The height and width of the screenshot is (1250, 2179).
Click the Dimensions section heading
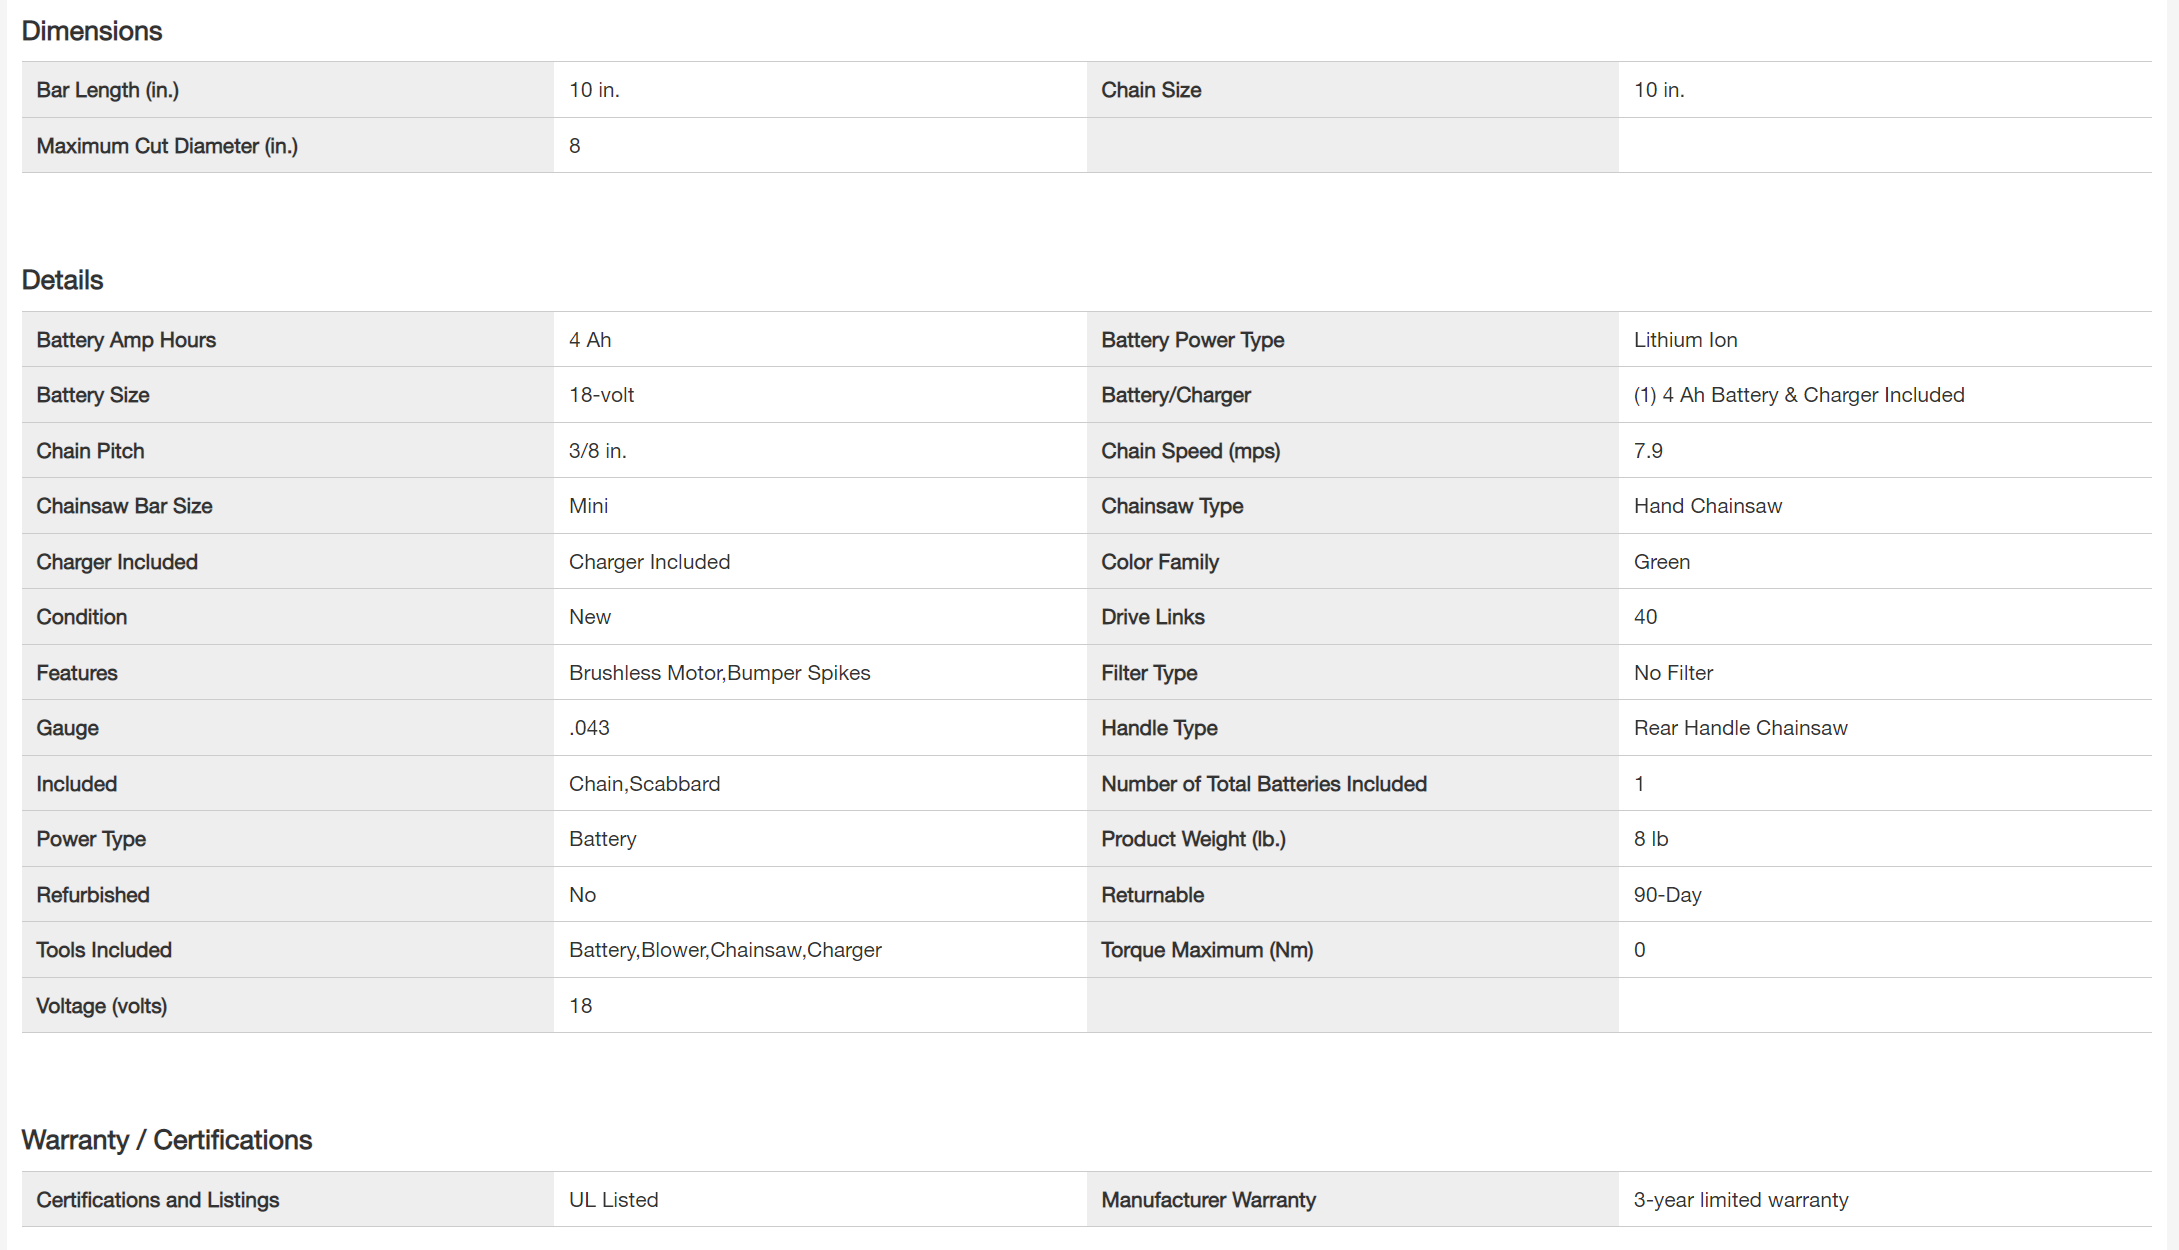click(92, 31)
